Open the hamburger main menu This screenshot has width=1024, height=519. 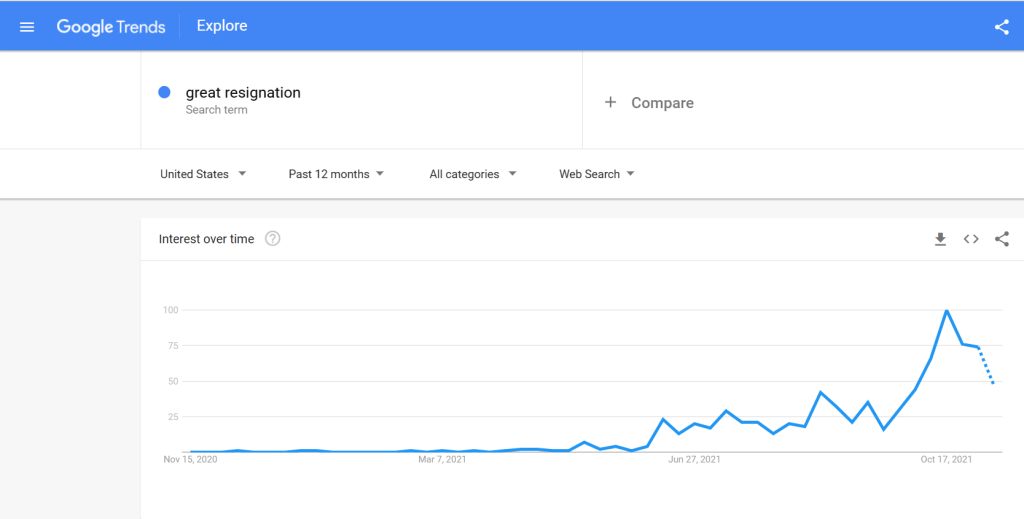[x=27, y=27]
